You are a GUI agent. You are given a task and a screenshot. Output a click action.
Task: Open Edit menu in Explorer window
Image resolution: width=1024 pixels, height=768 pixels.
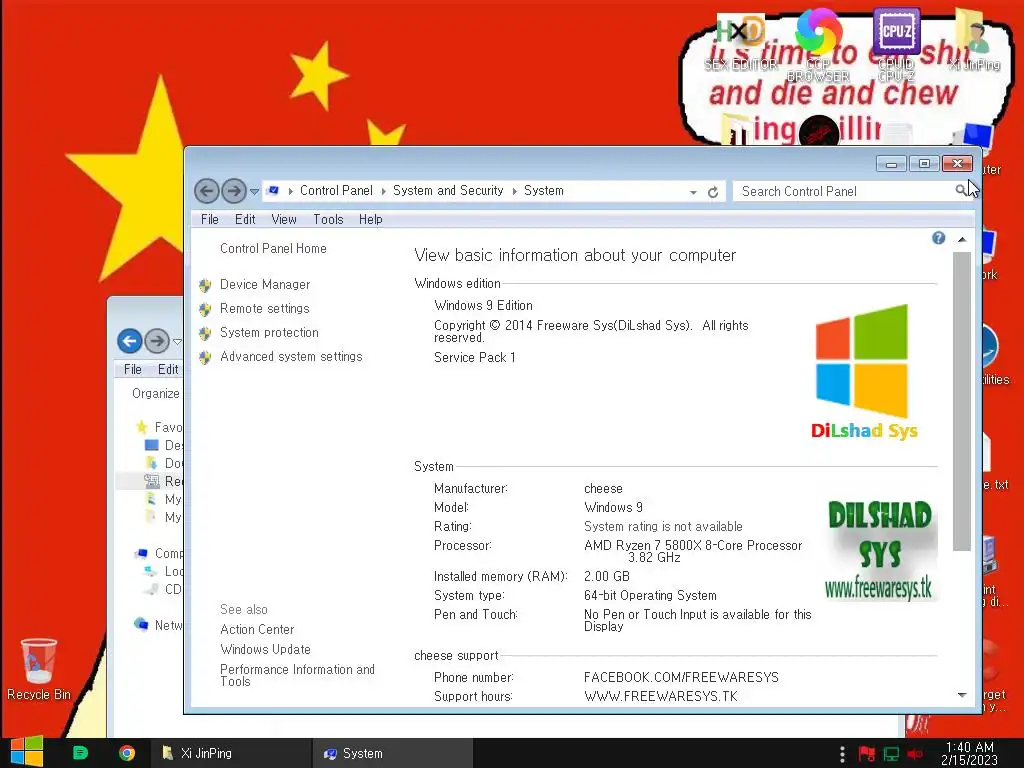click(x=168, y=369)
